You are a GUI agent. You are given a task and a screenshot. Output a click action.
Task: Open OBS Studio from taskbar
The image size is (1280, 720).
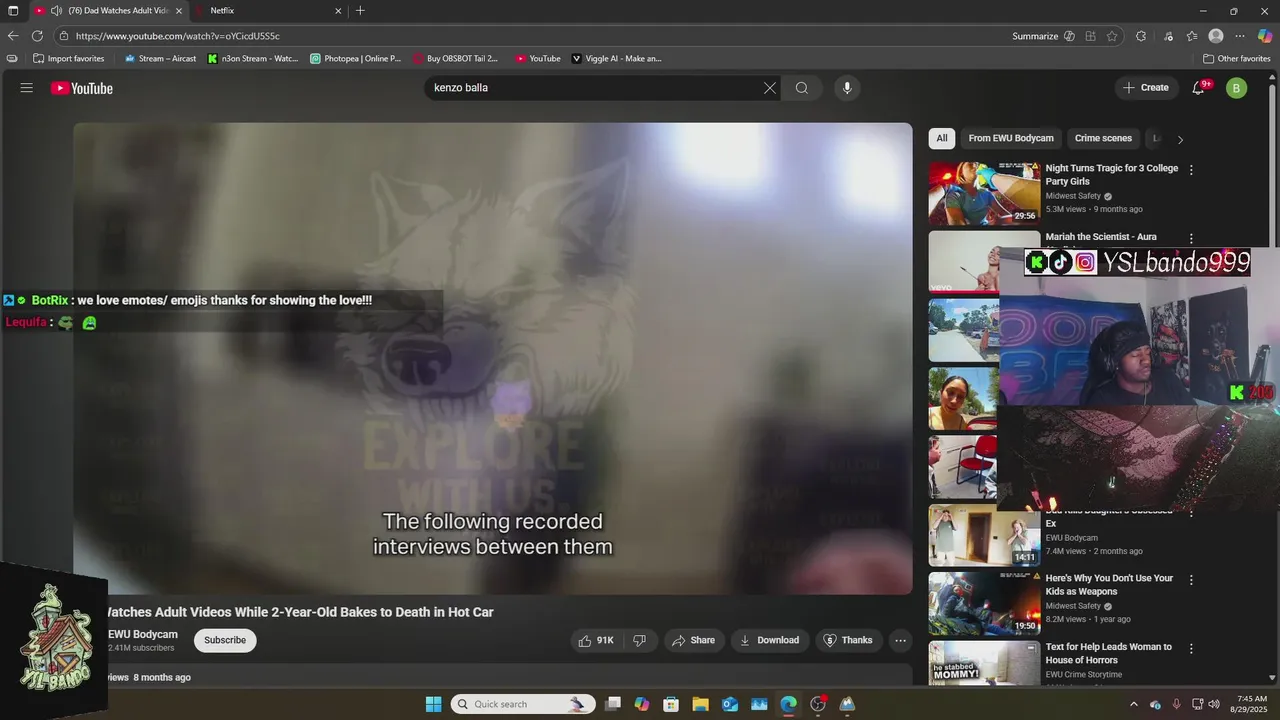click(818, 704)
